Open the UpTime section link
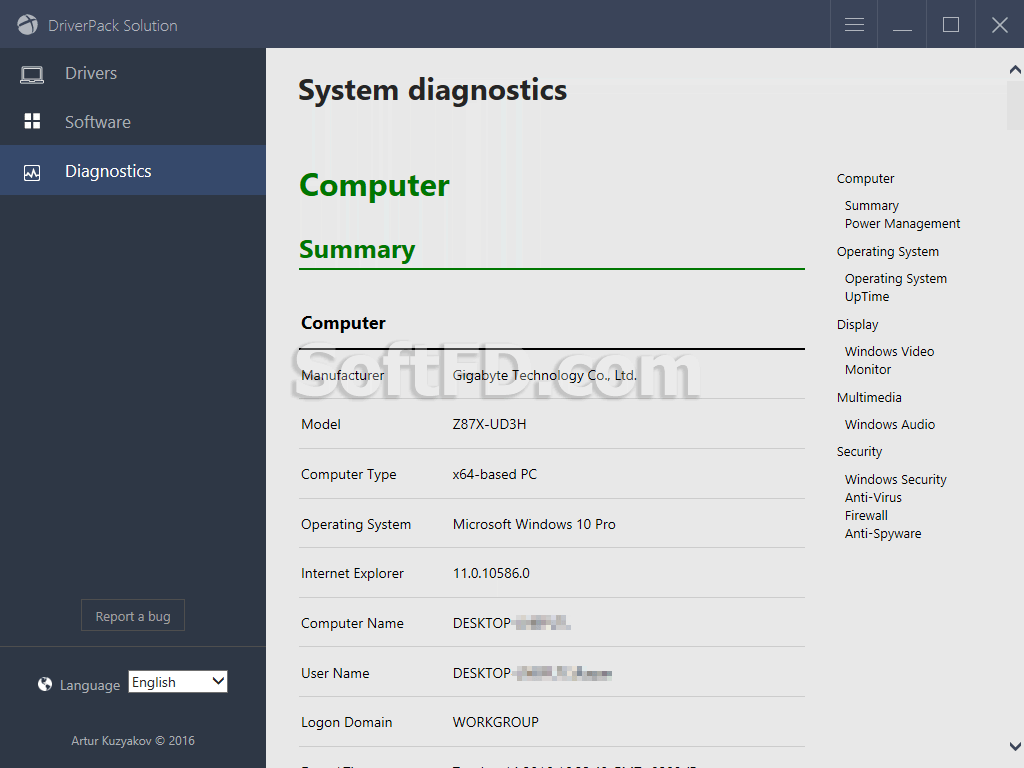The height and width of the screenshot is (768, 1024). [867, 296]
